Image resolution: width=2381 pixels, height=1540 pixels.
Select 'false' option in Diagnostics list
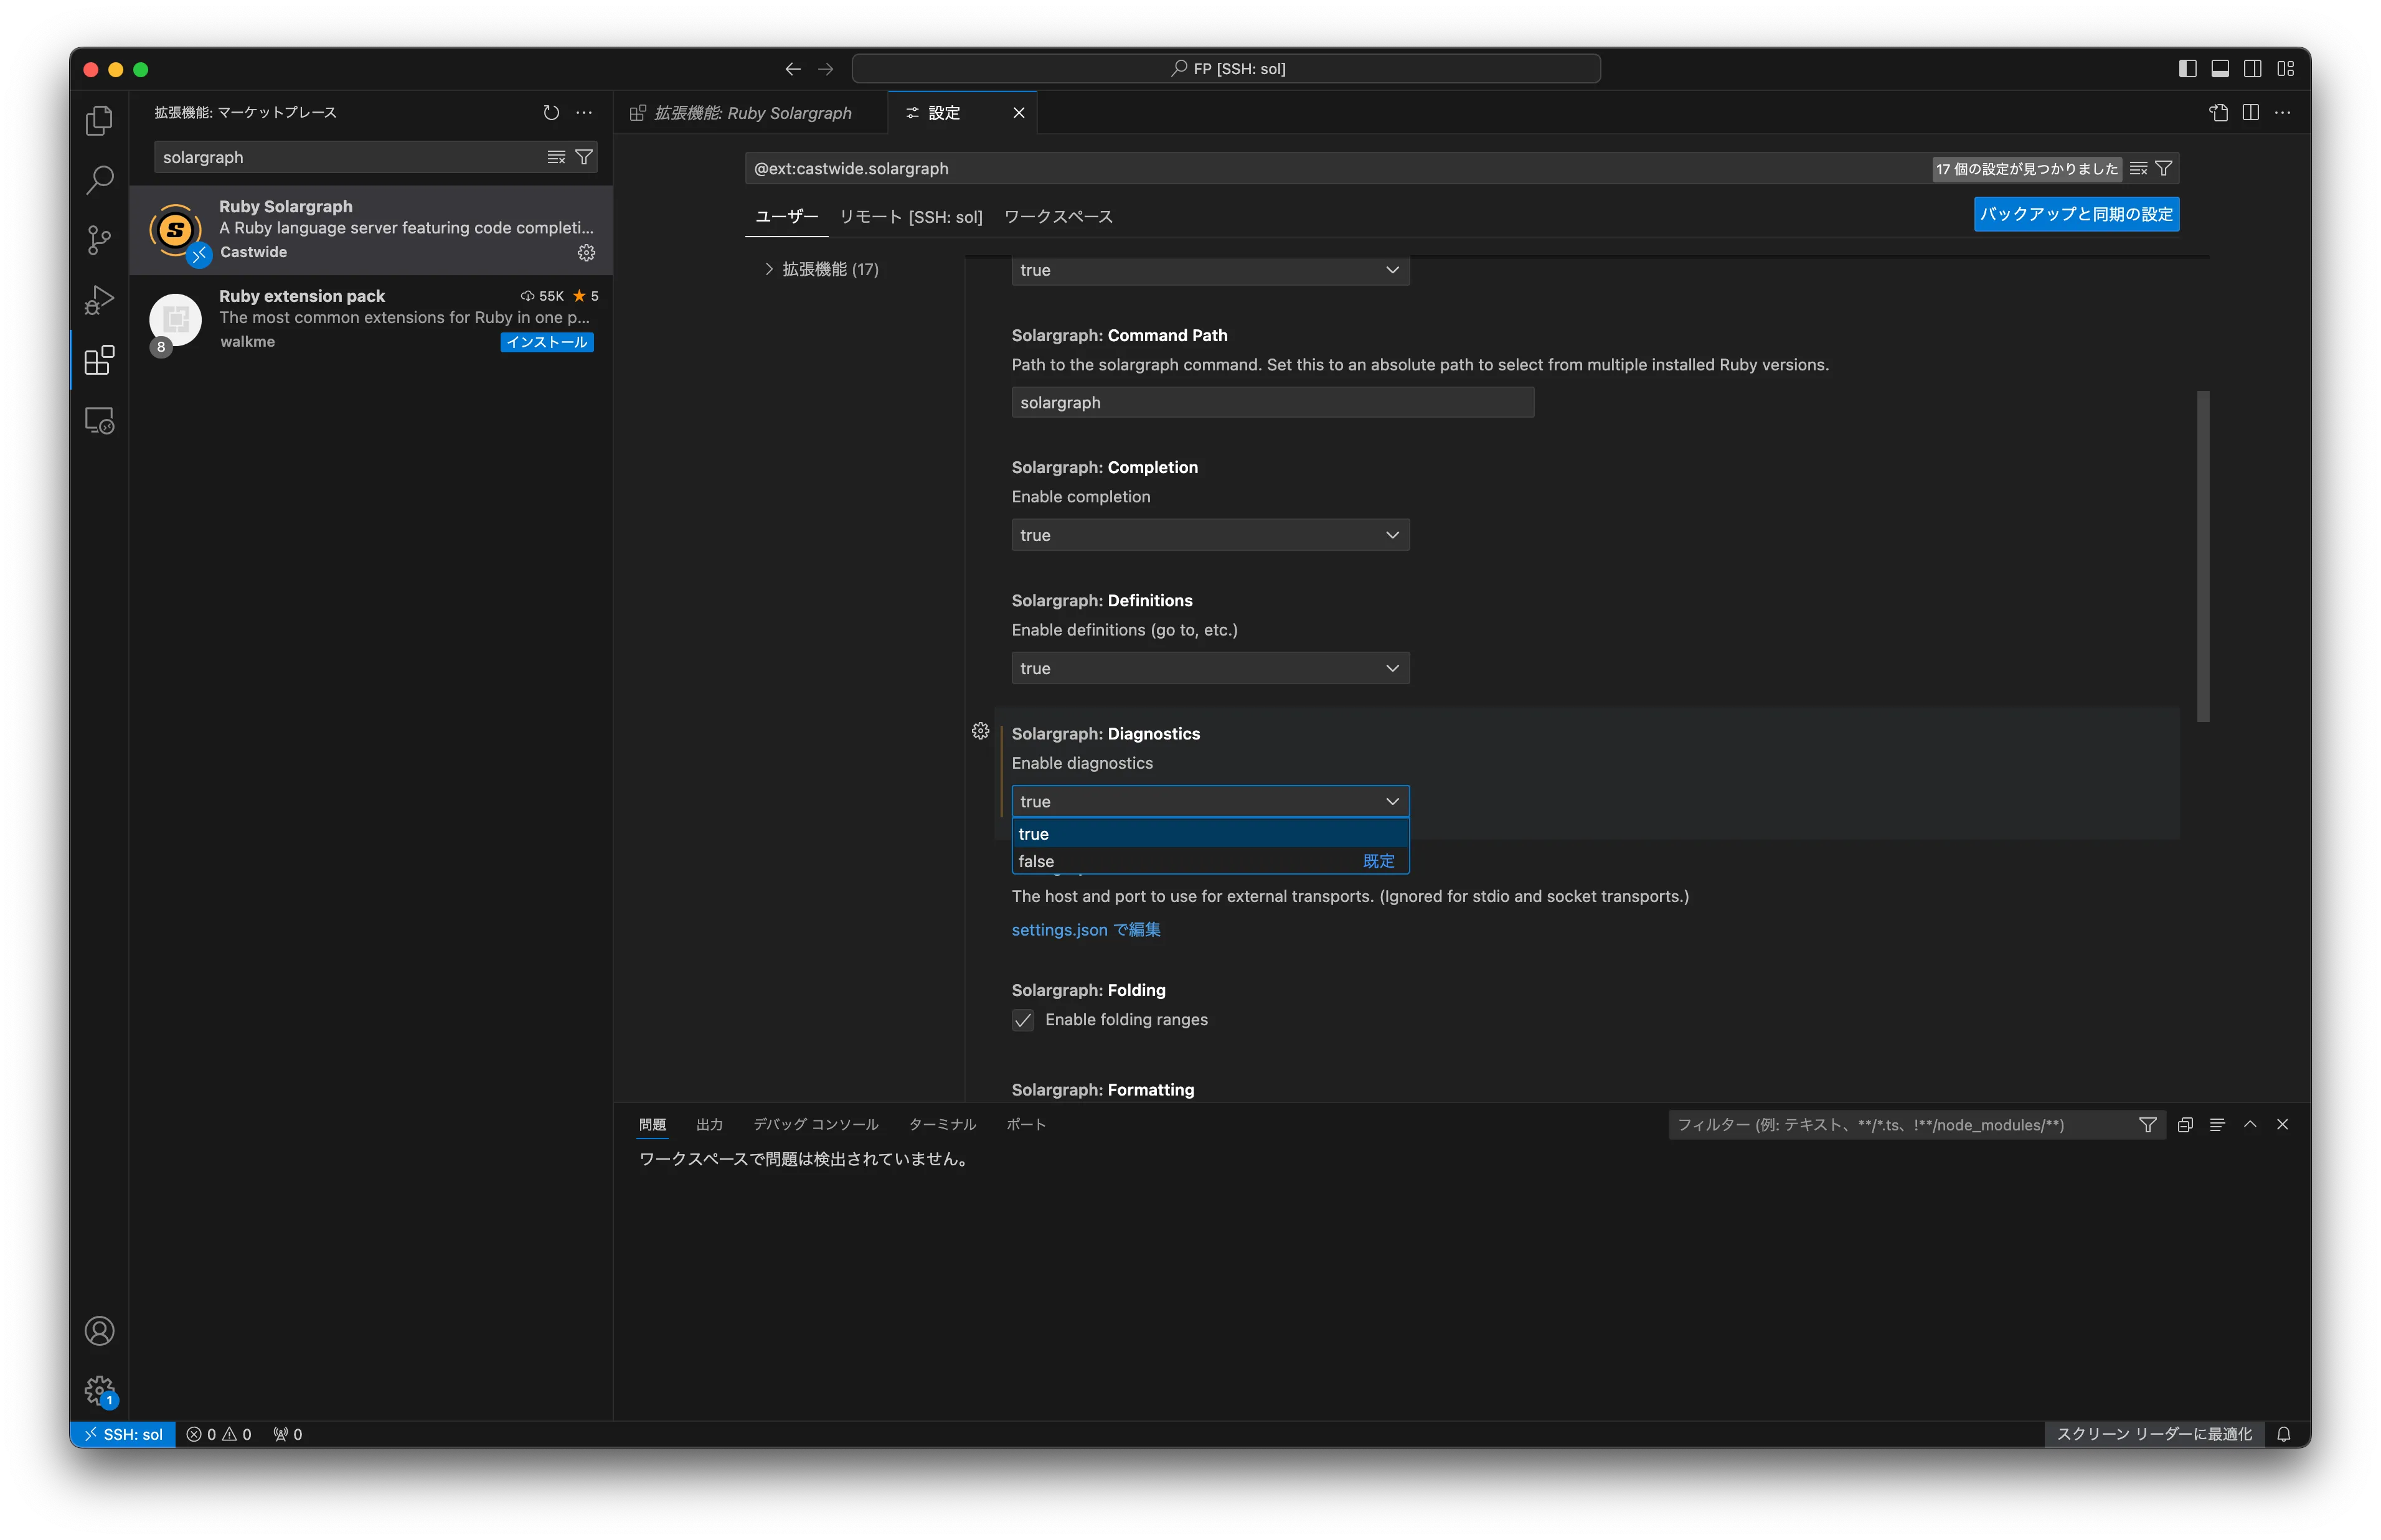click(x=1210, y=861)
